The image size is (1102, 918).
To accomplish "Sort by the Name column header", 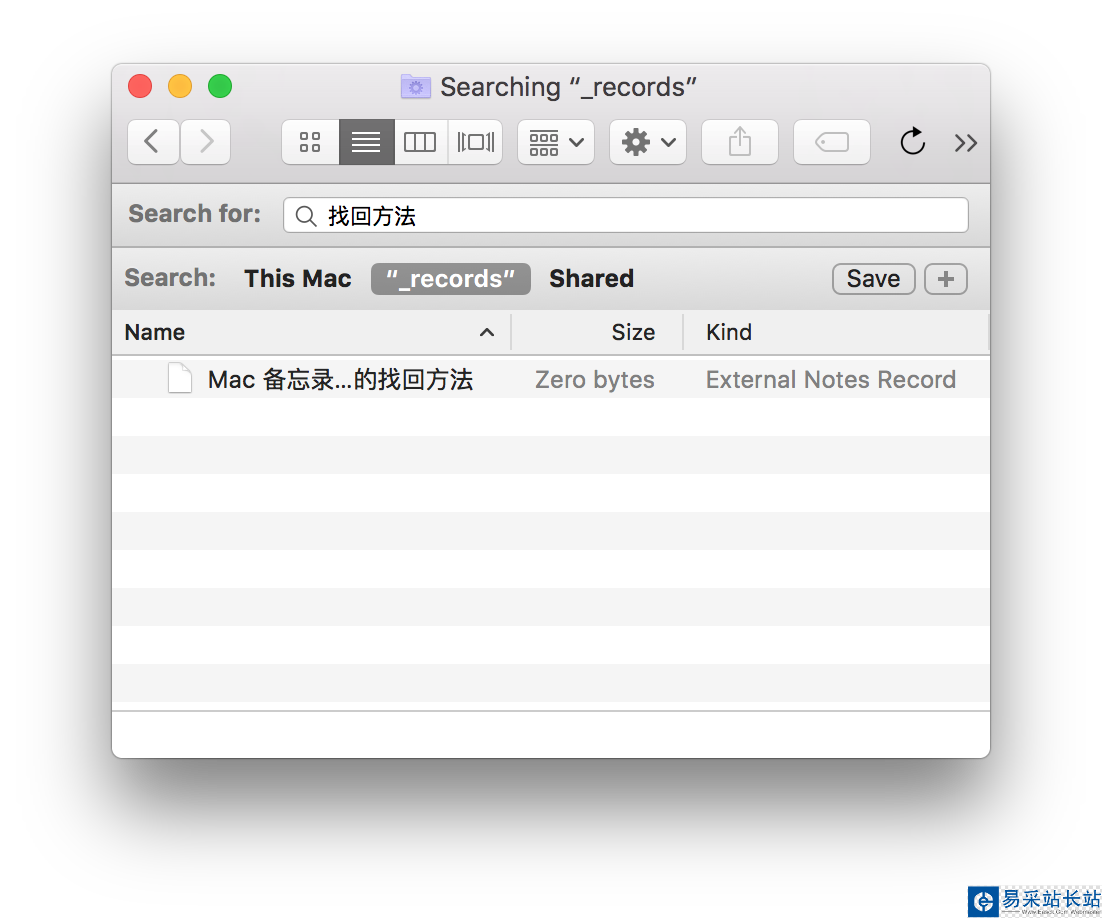I will click(x=311, y=332).
